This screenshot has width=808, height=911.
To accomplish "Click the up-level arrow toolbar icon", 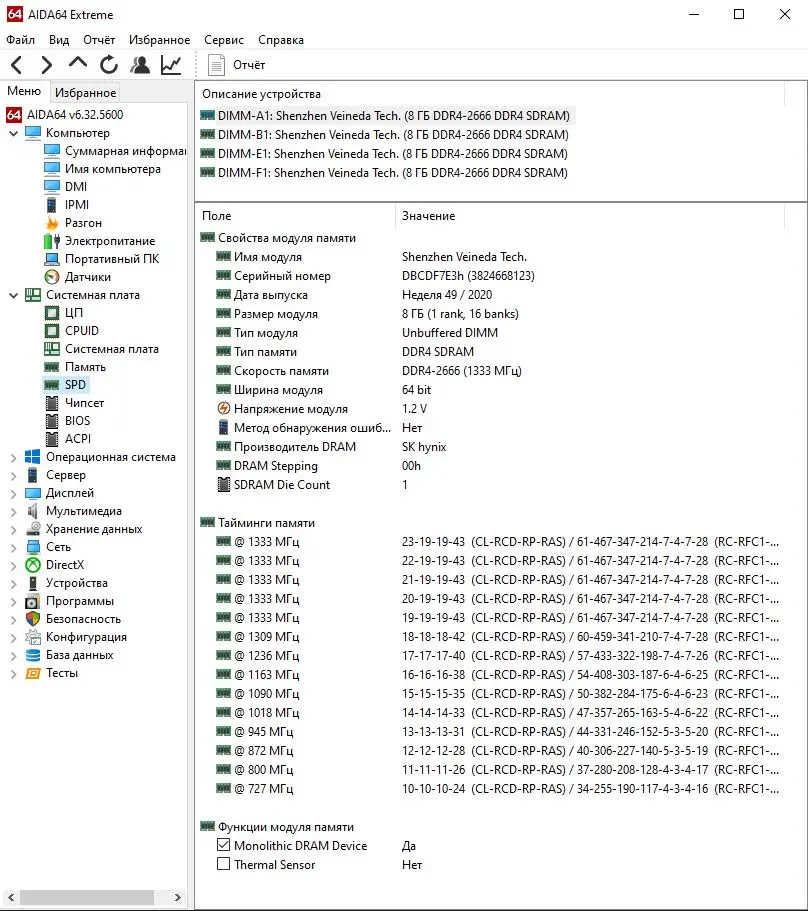I will 77,63.
